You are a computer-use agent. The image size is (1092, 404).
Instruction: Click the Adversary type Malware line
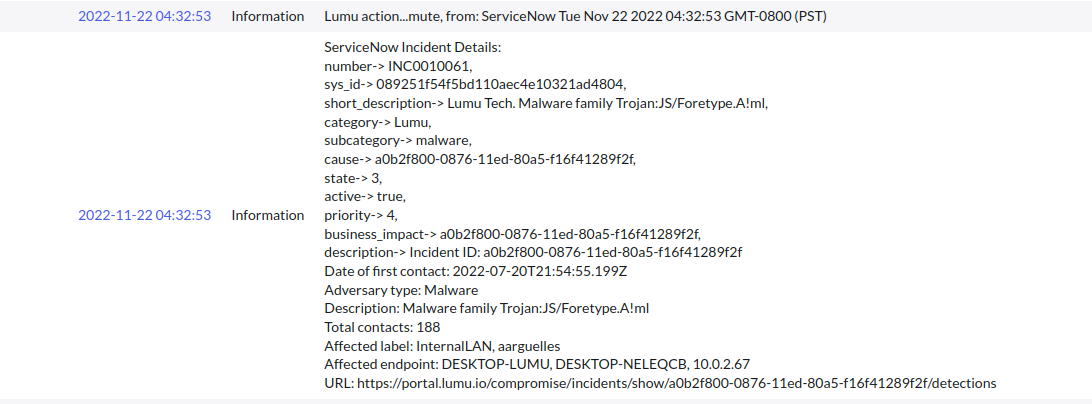401,290
